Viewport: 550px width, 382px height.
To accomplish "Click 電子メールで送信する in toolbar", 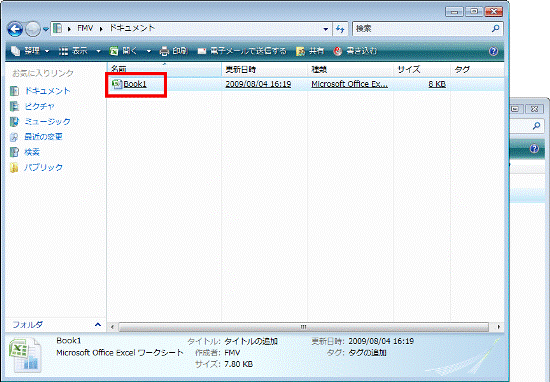I will click(242, 52).
